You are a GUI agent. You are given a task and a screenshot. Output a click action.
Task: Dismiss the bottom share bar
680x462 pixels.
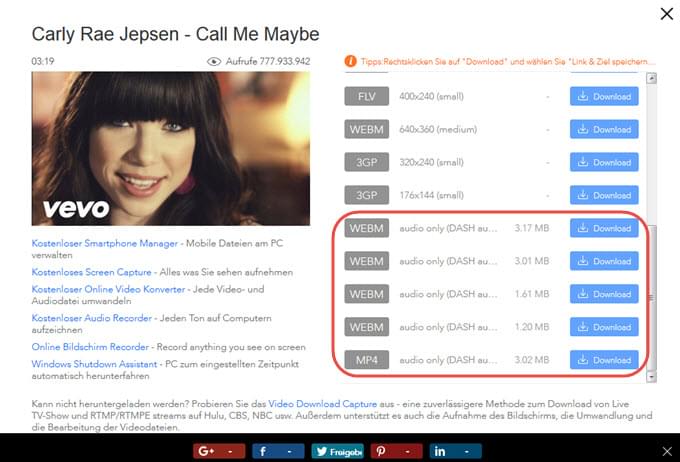coord(667,451)
